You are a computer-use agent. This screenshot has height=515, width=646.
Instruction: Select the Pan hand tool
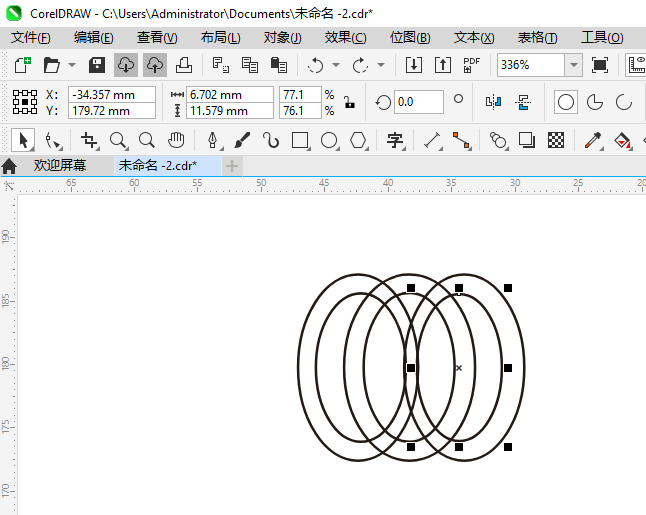176,140
